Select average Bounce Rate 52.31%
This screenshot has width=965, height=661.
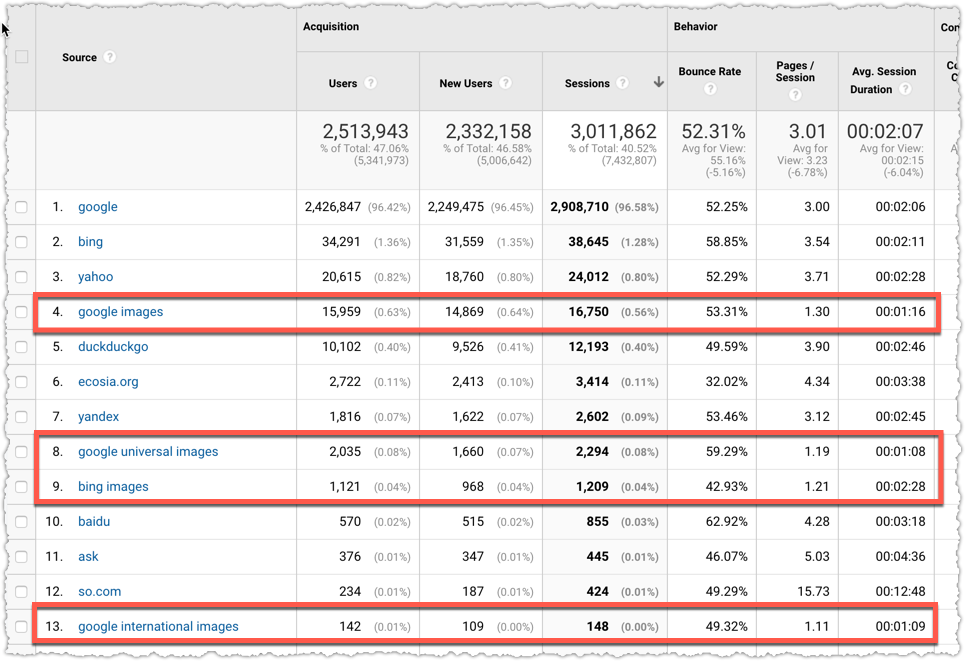click(713, 131)
